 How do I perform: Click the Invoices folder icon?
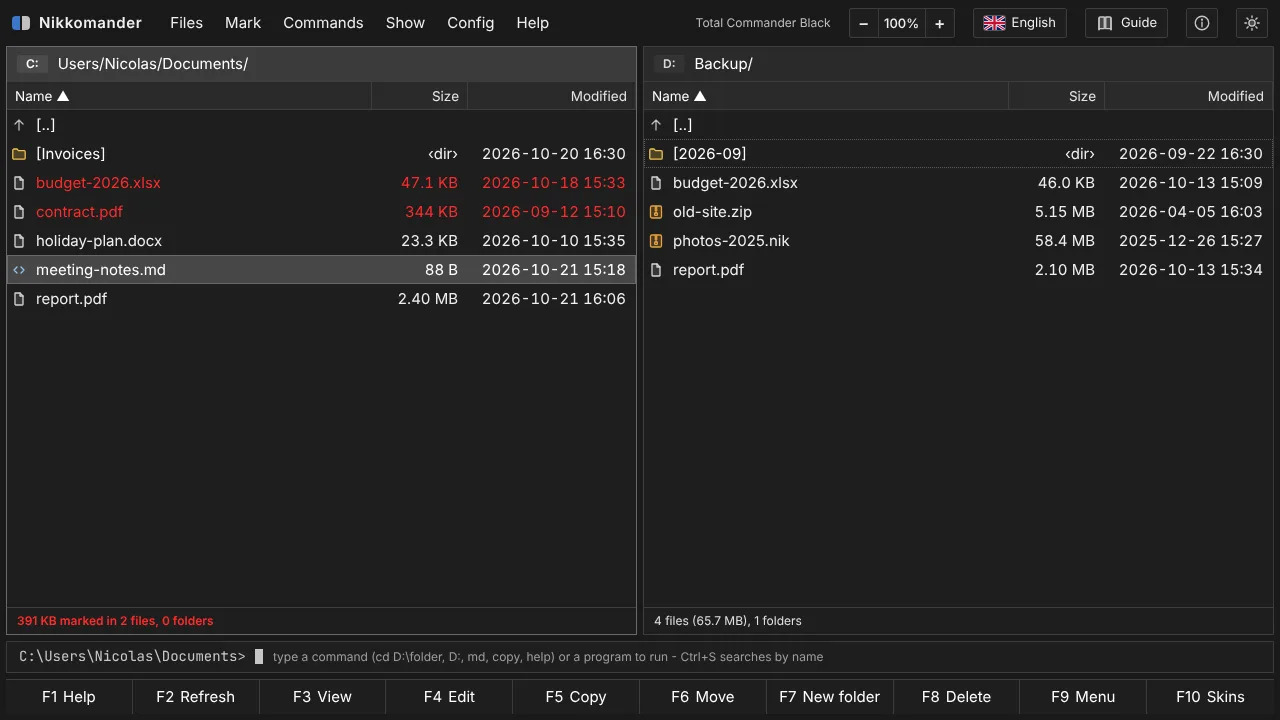[19, 154]
